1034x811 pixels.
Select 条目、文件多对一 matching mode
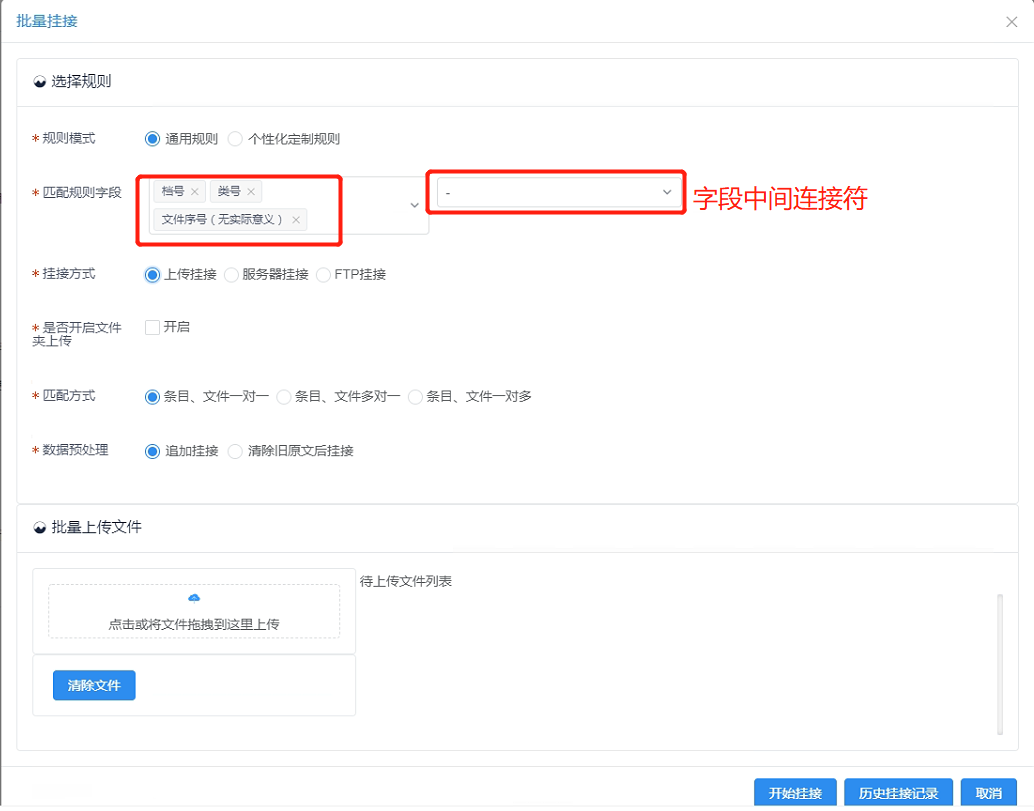pos(284,397)
